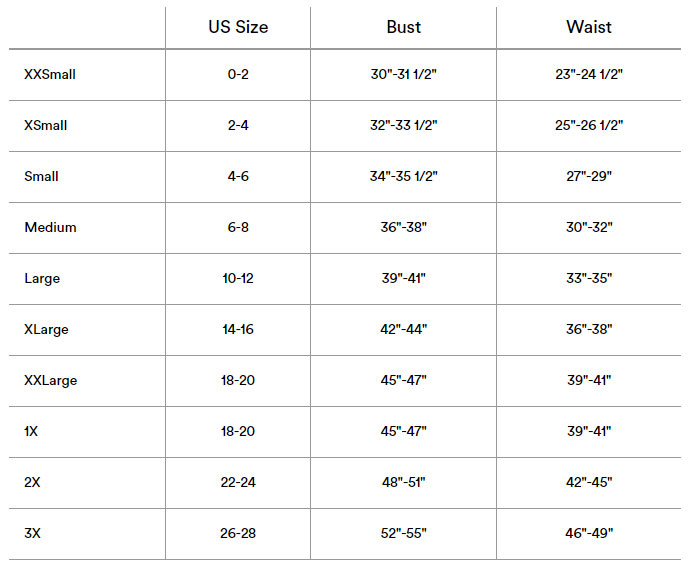Select the XXLarge row label
The height and width of the screenshot is (572, 692).
[x=51, y=381]
